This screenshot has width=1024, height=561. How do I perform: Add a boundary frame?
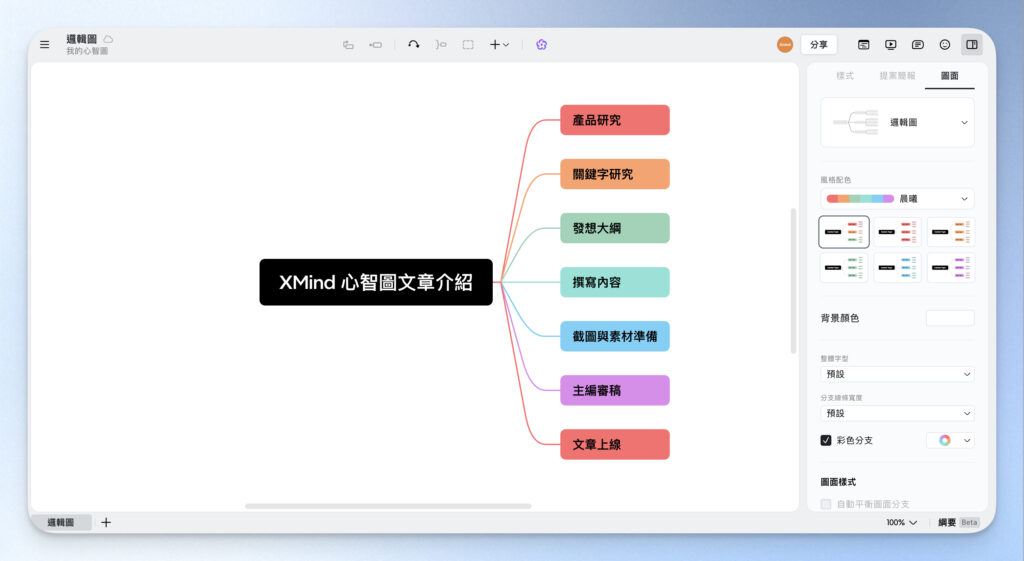pyautogui.click(x=468, y=44)
